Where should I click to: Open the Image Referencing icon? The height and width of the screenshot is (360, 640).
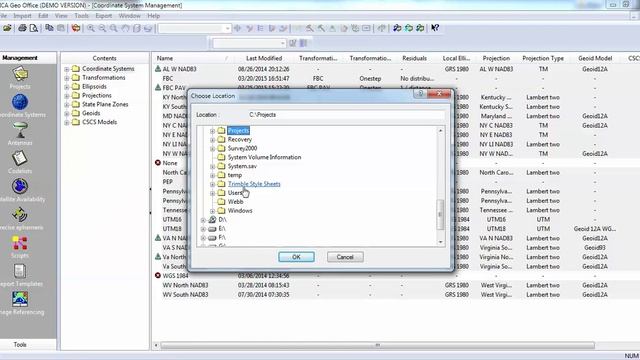click(20, 299)
